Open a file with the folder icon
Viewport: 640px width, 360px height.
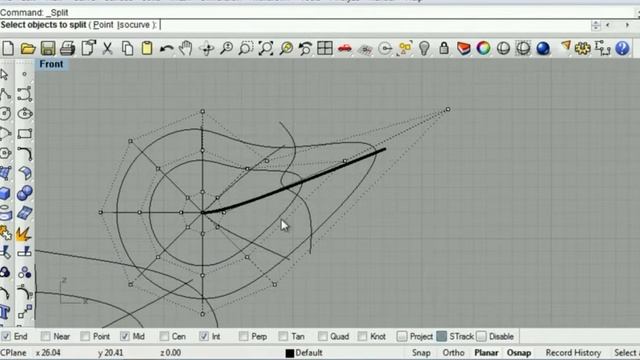click(x=28, y=49)
